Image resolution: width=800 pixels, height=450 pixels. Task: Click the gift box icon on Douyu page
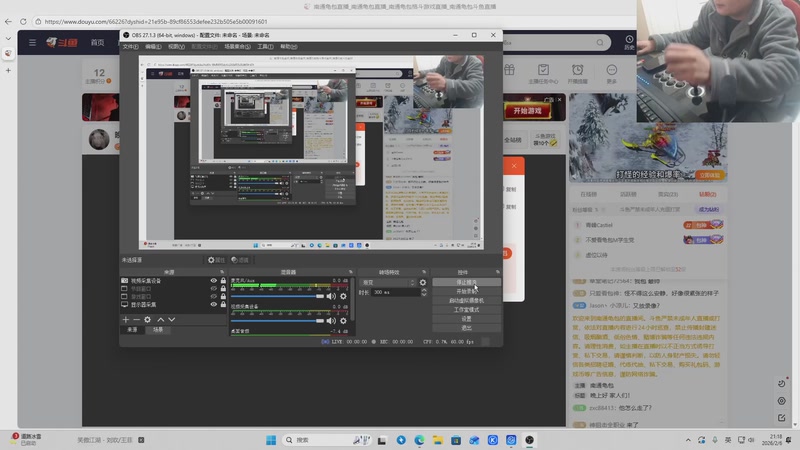click(509, 70)
